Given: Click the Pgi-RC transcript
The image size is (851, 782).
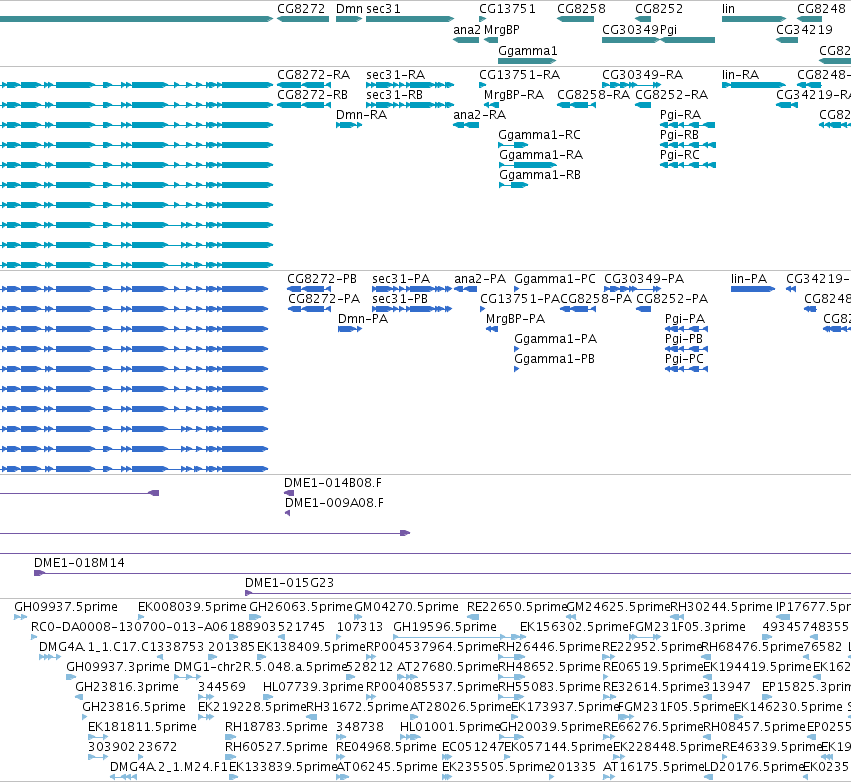Looking at the screenshot, I should pyautogui.click(x=688, y=165).
